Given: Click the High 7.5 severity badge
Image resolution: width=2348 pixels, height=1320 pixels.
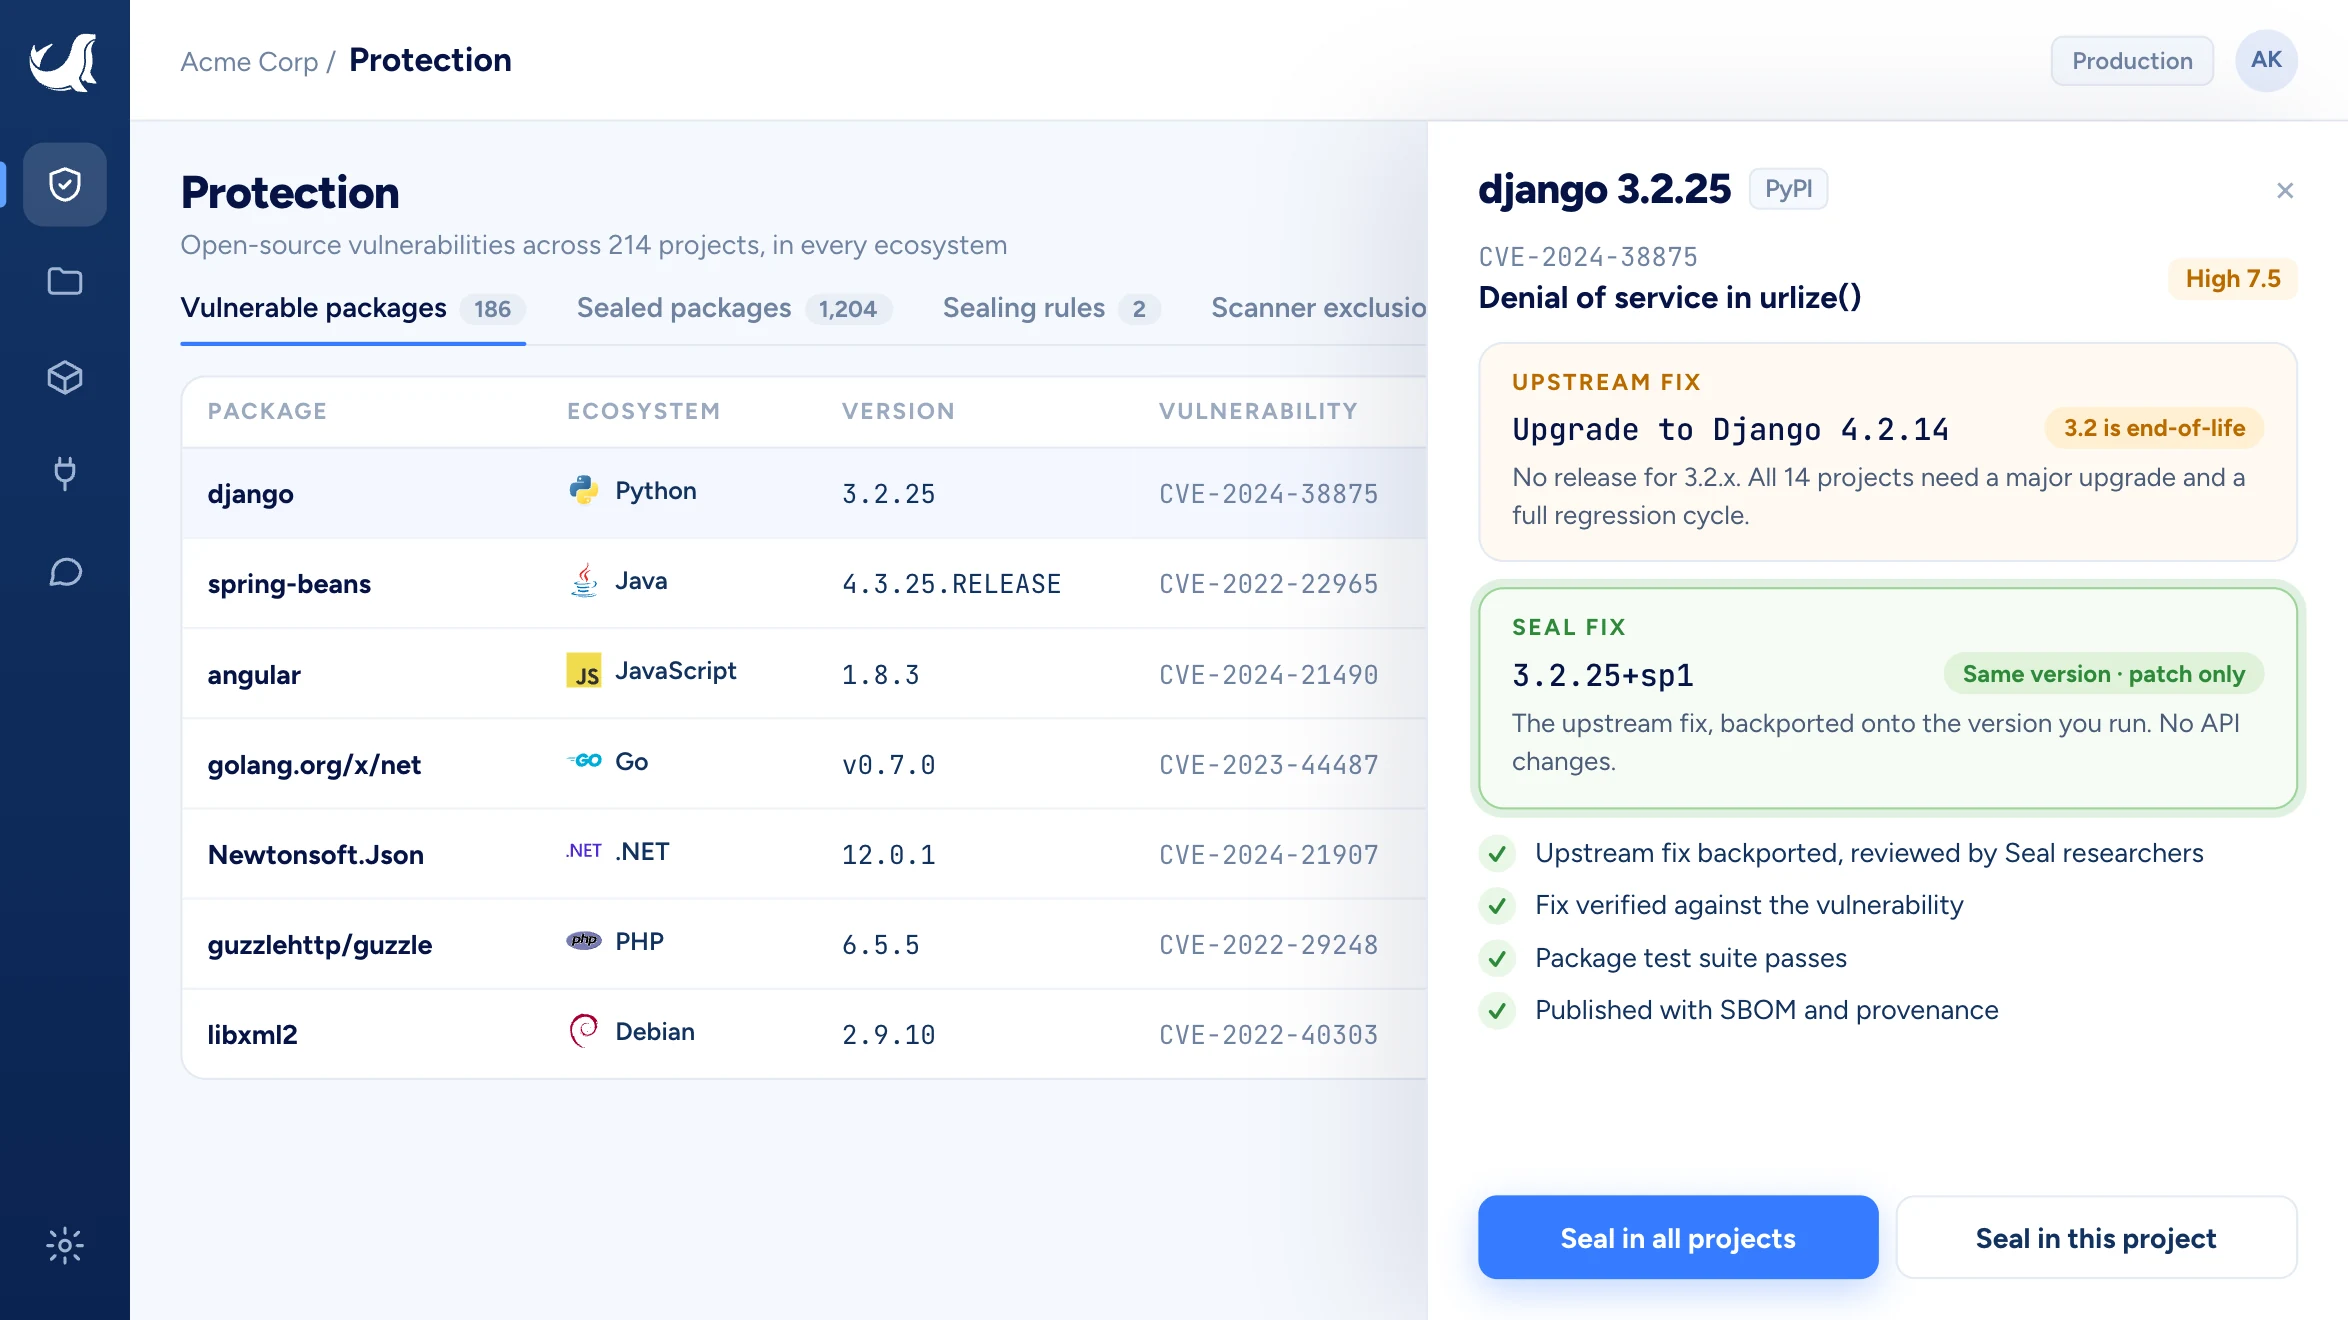Looking at the screenshot, I should [2233, 279].
